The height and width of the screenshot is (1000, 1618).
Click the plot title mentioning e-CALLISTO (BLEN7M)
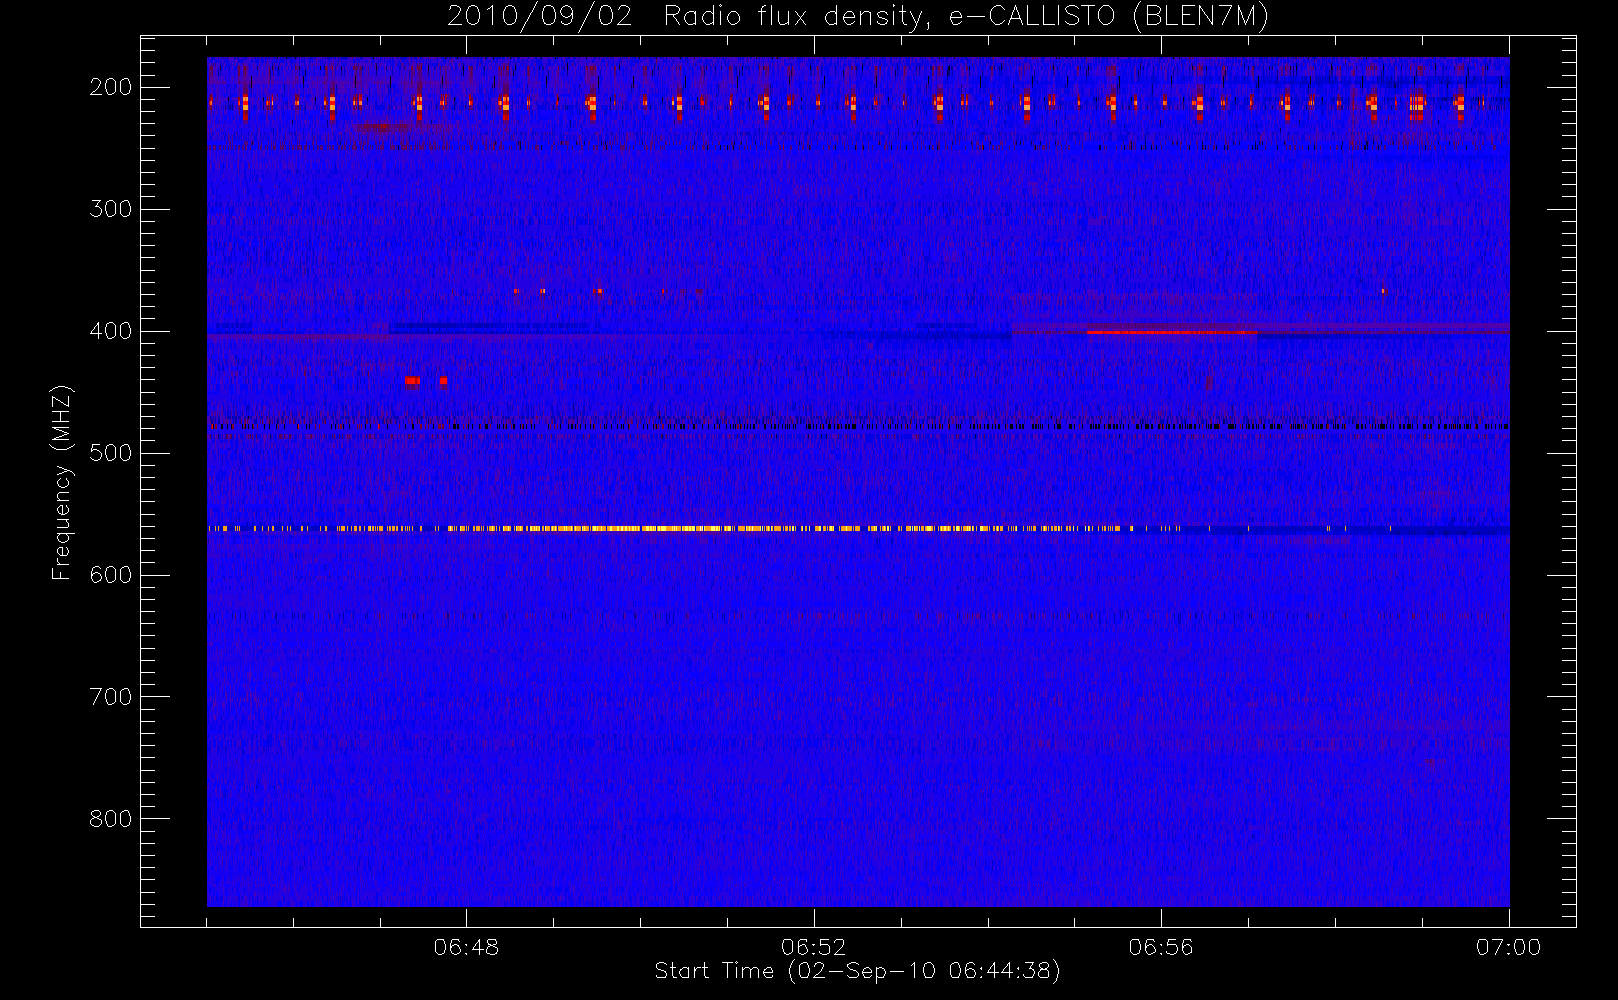[858, 17]
